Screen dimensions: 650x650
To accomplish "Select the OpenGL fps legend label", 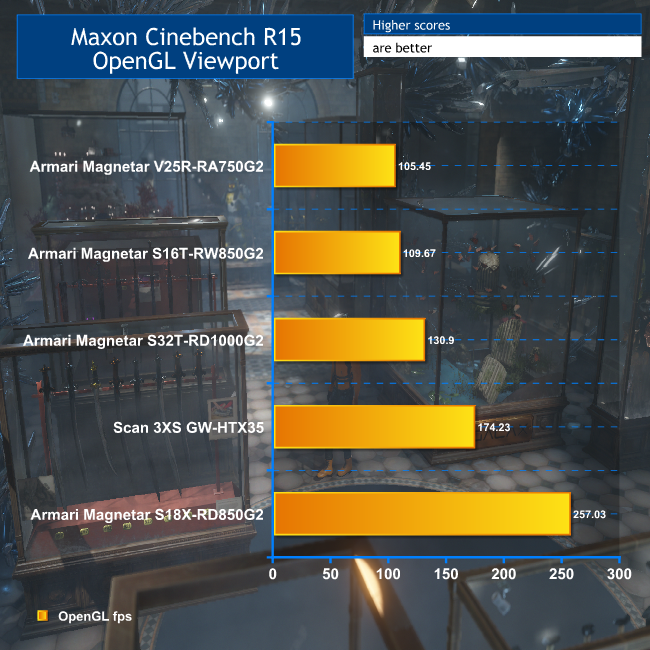I will [95, 616].
